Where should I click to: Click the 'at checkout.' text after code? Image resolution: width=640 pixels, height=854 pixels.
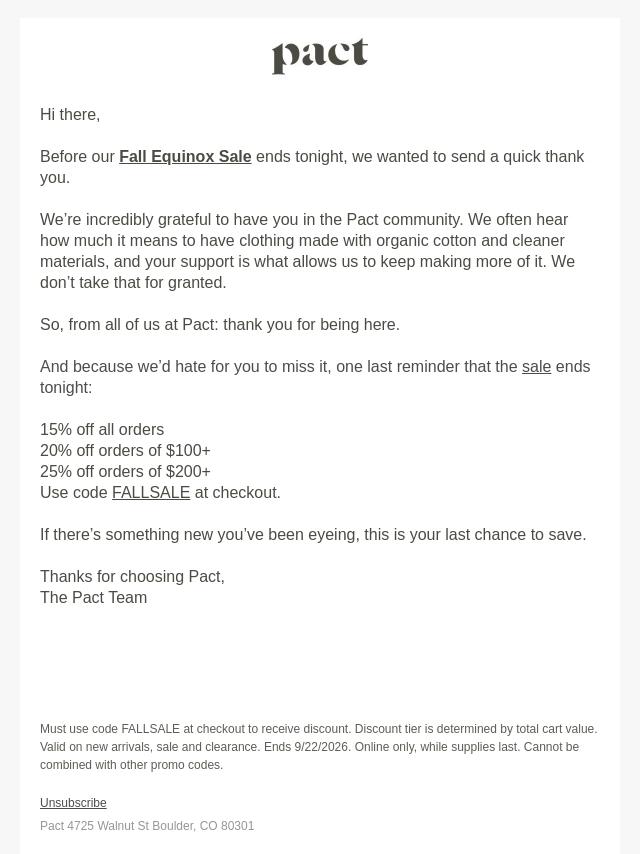point(237,492)
